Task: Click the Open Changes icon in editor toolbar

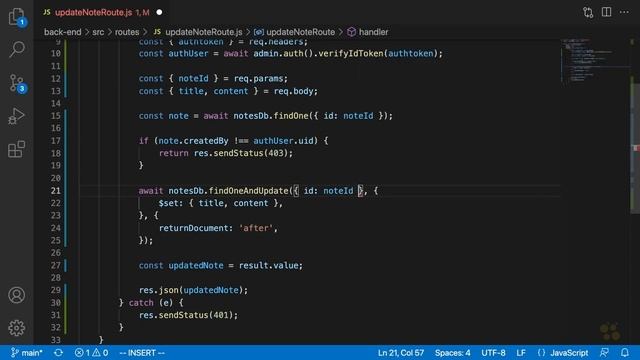Action: click(x=588, y=12)
